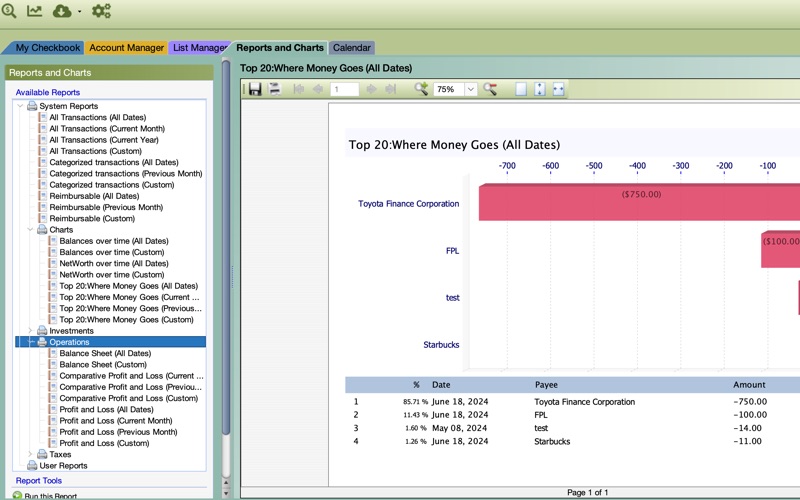Click the Toyota Finance Corporation red bar
800x500 pixels.
pos(639,203)
